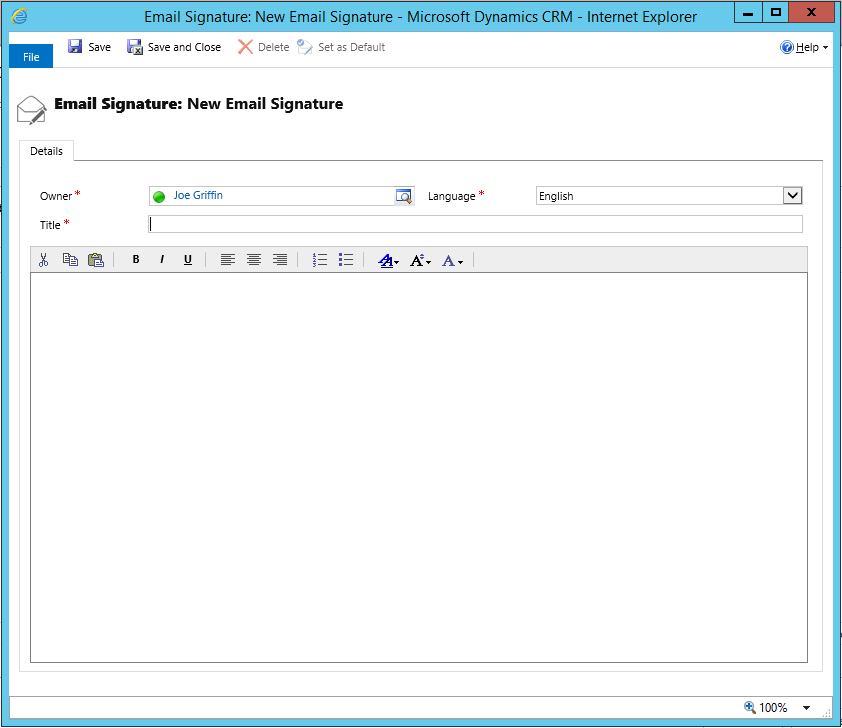This screenshot has width=842, height=728.
Task: Minimize the Internet Explorer window
Action: pyautogui.click(x=748, y=12)
